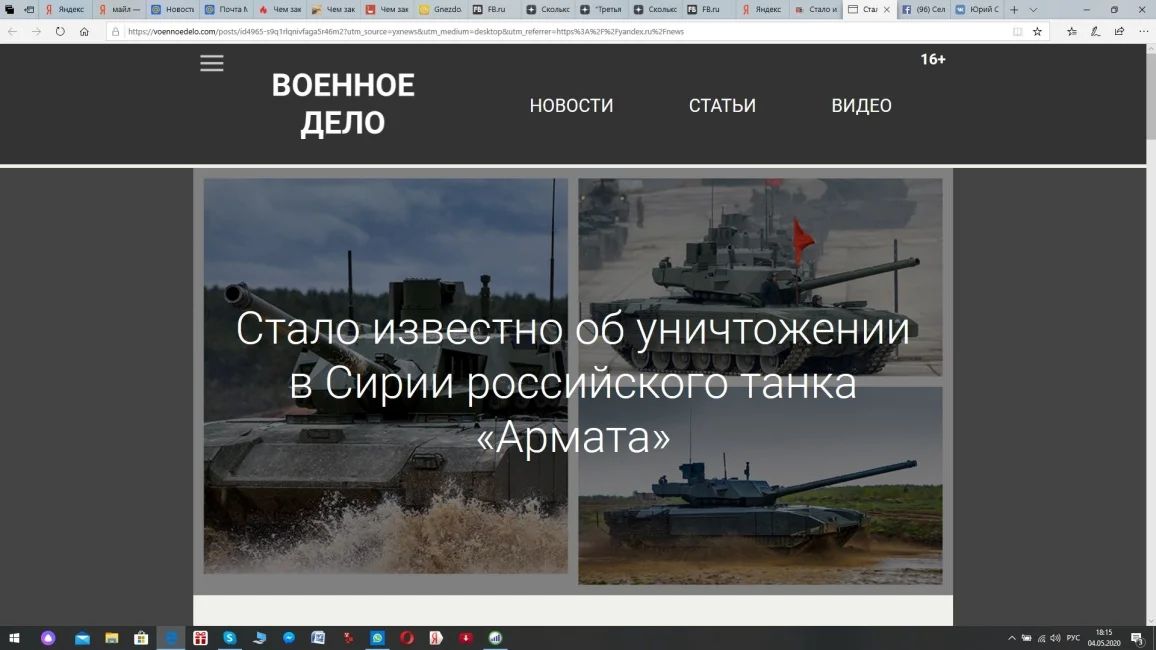Click the browser refresh button

coord(60,31)
